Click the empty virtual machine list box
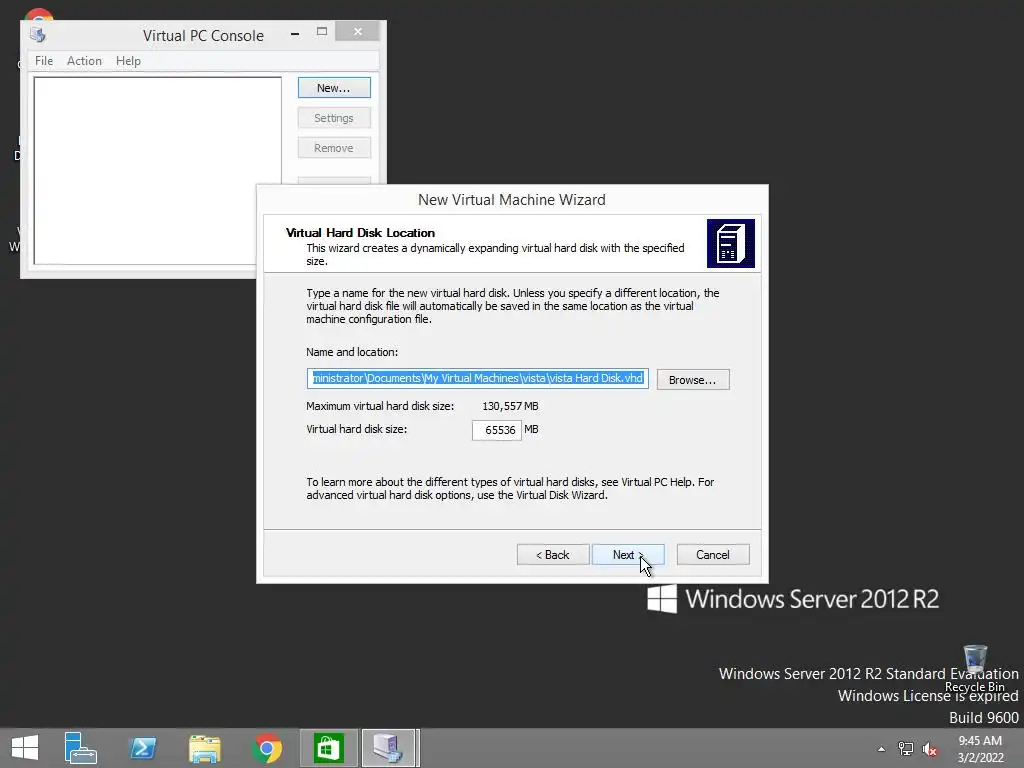1024x768 pixels. click(157, 170)
